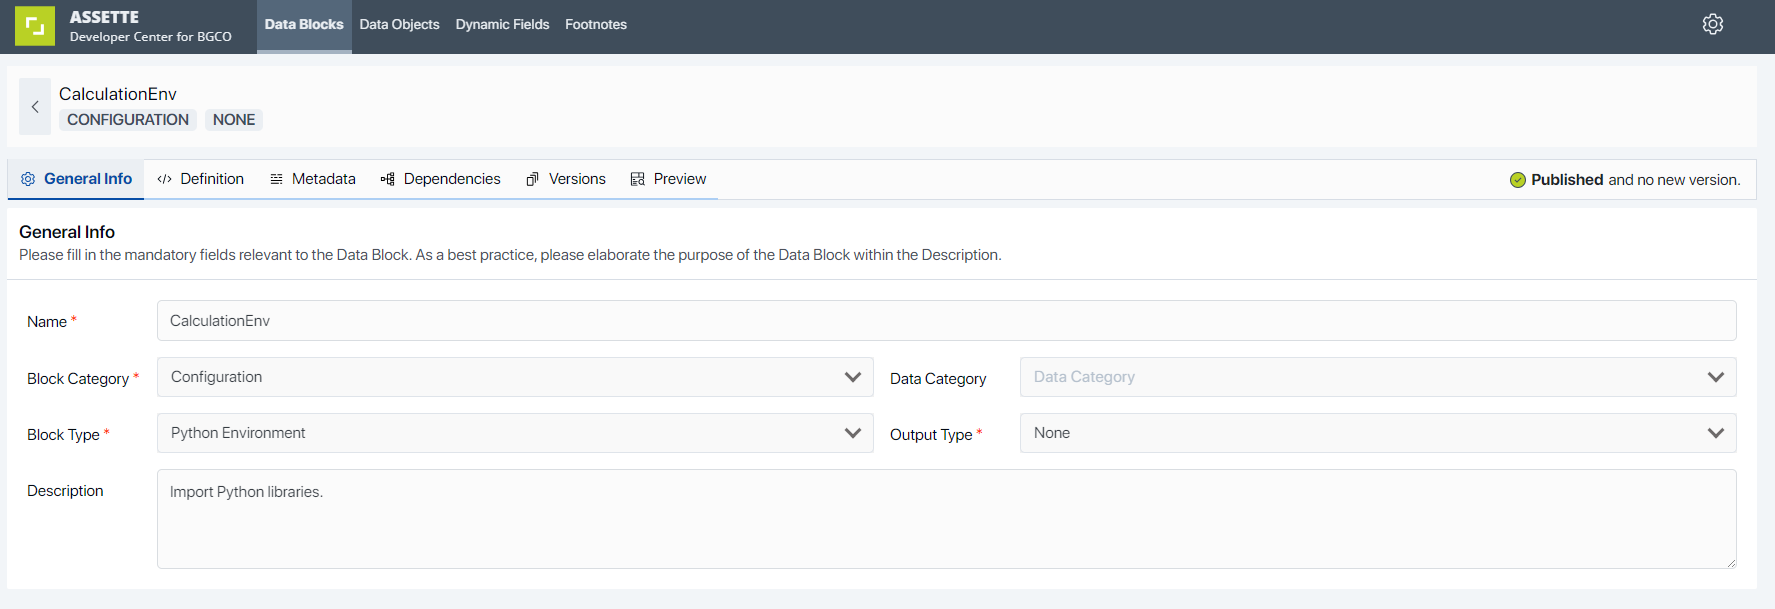This screenshot has width=1775, height=609.
Task: Click the Description resize handle
Action: pos(1731,563)
